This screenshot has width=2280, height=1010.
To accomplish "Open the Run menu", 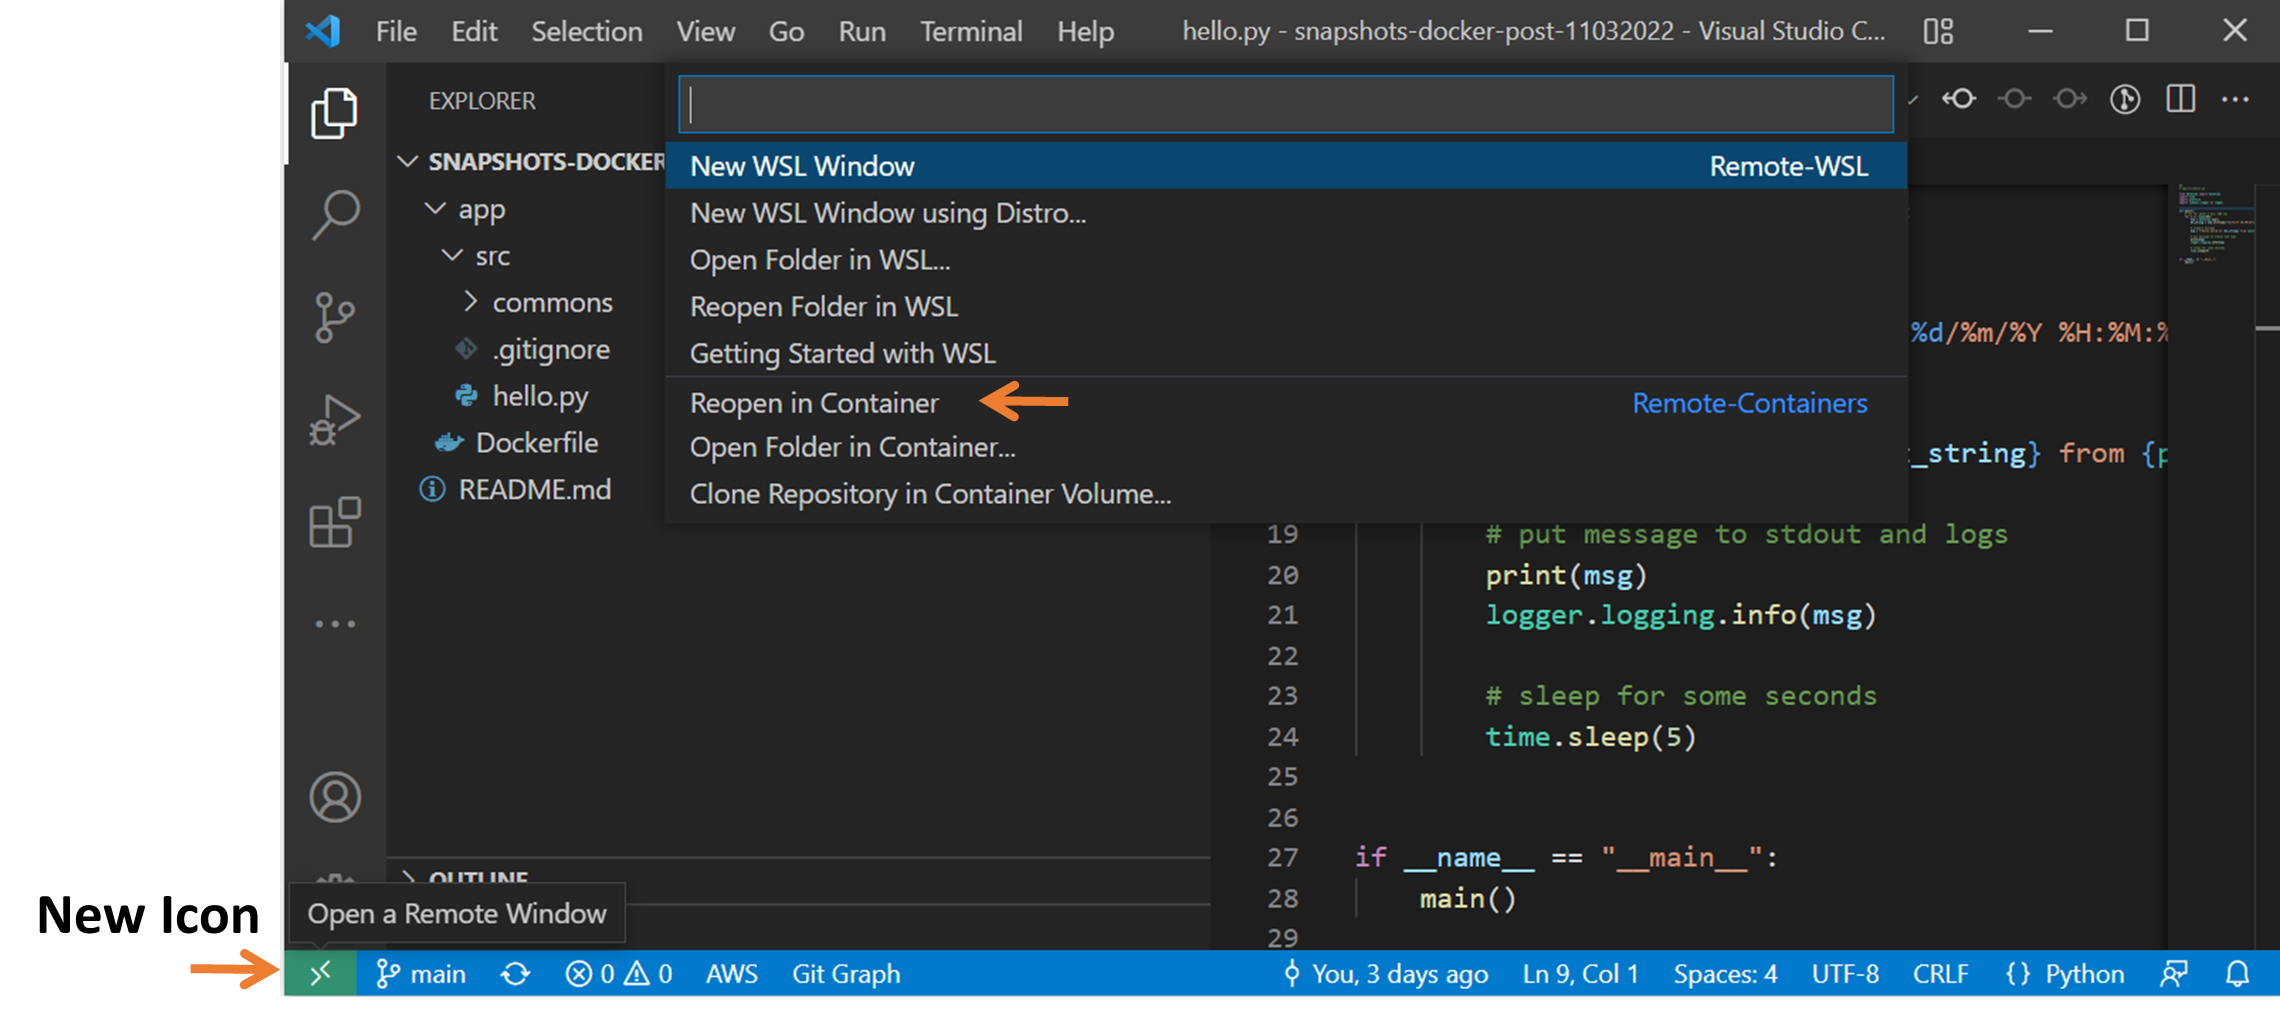I will tap(862, 31).
